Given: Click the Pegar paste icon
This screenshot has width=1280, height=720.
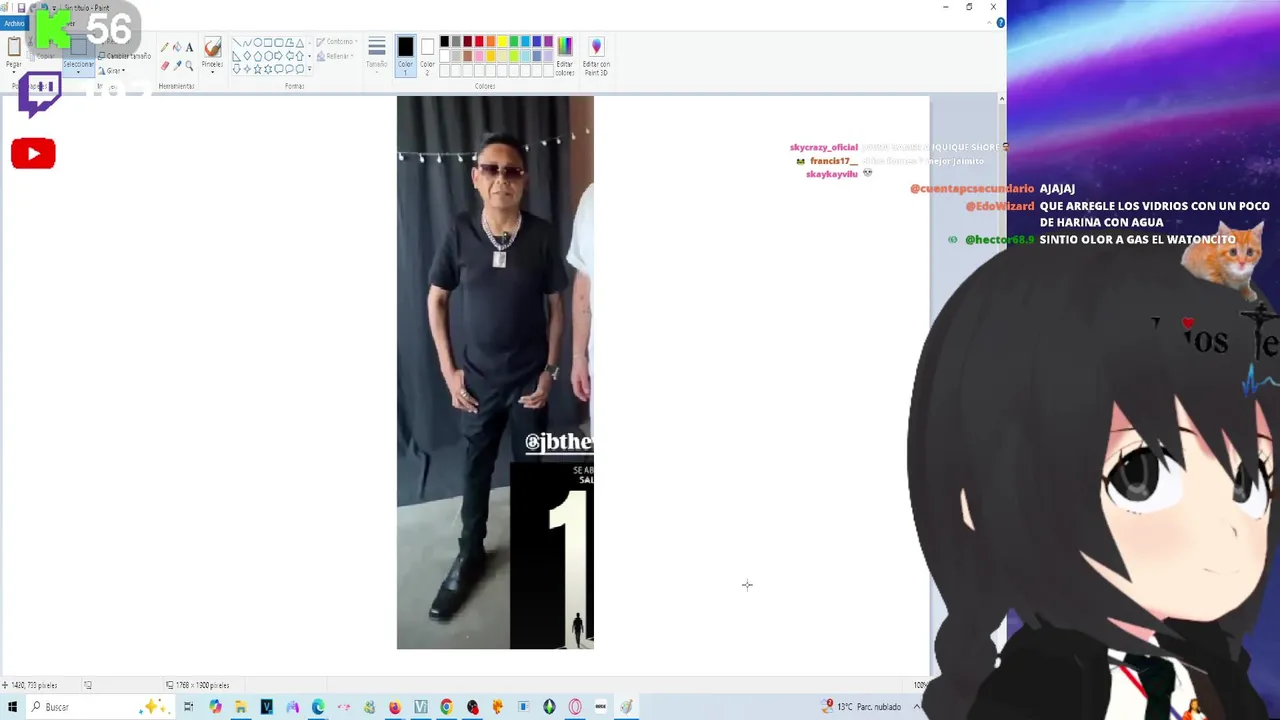Looking at the screenshot, I should click(14, 48).
